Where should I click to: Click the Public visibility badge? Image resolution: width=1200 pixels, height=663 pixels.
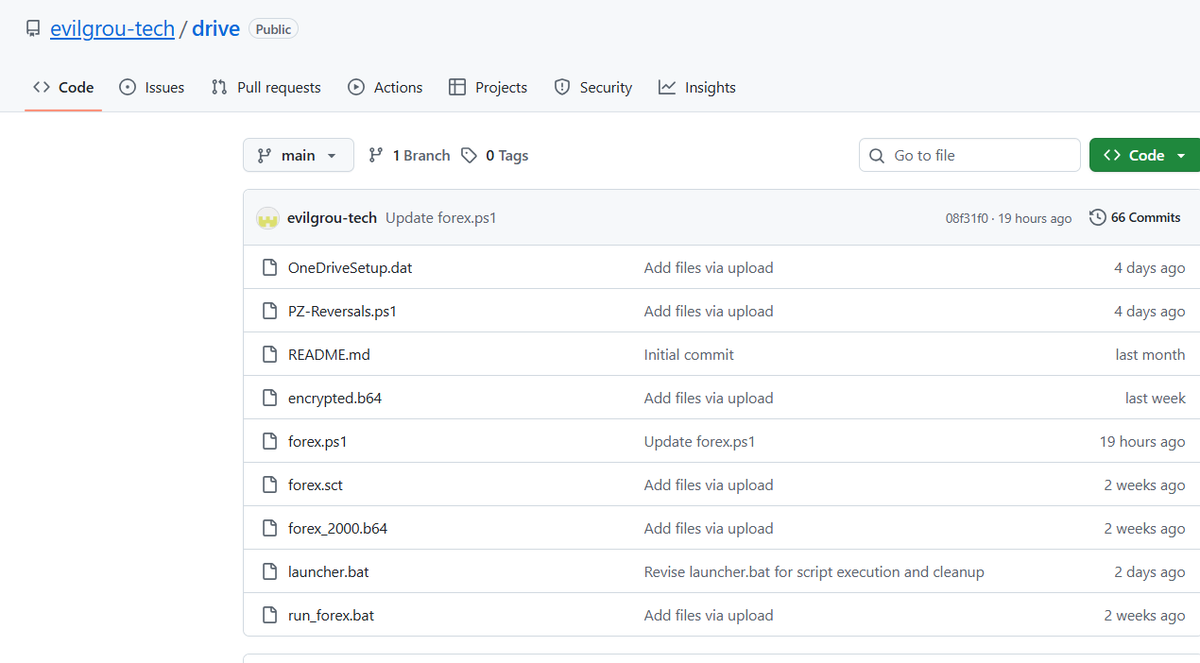tap(273, 29)
